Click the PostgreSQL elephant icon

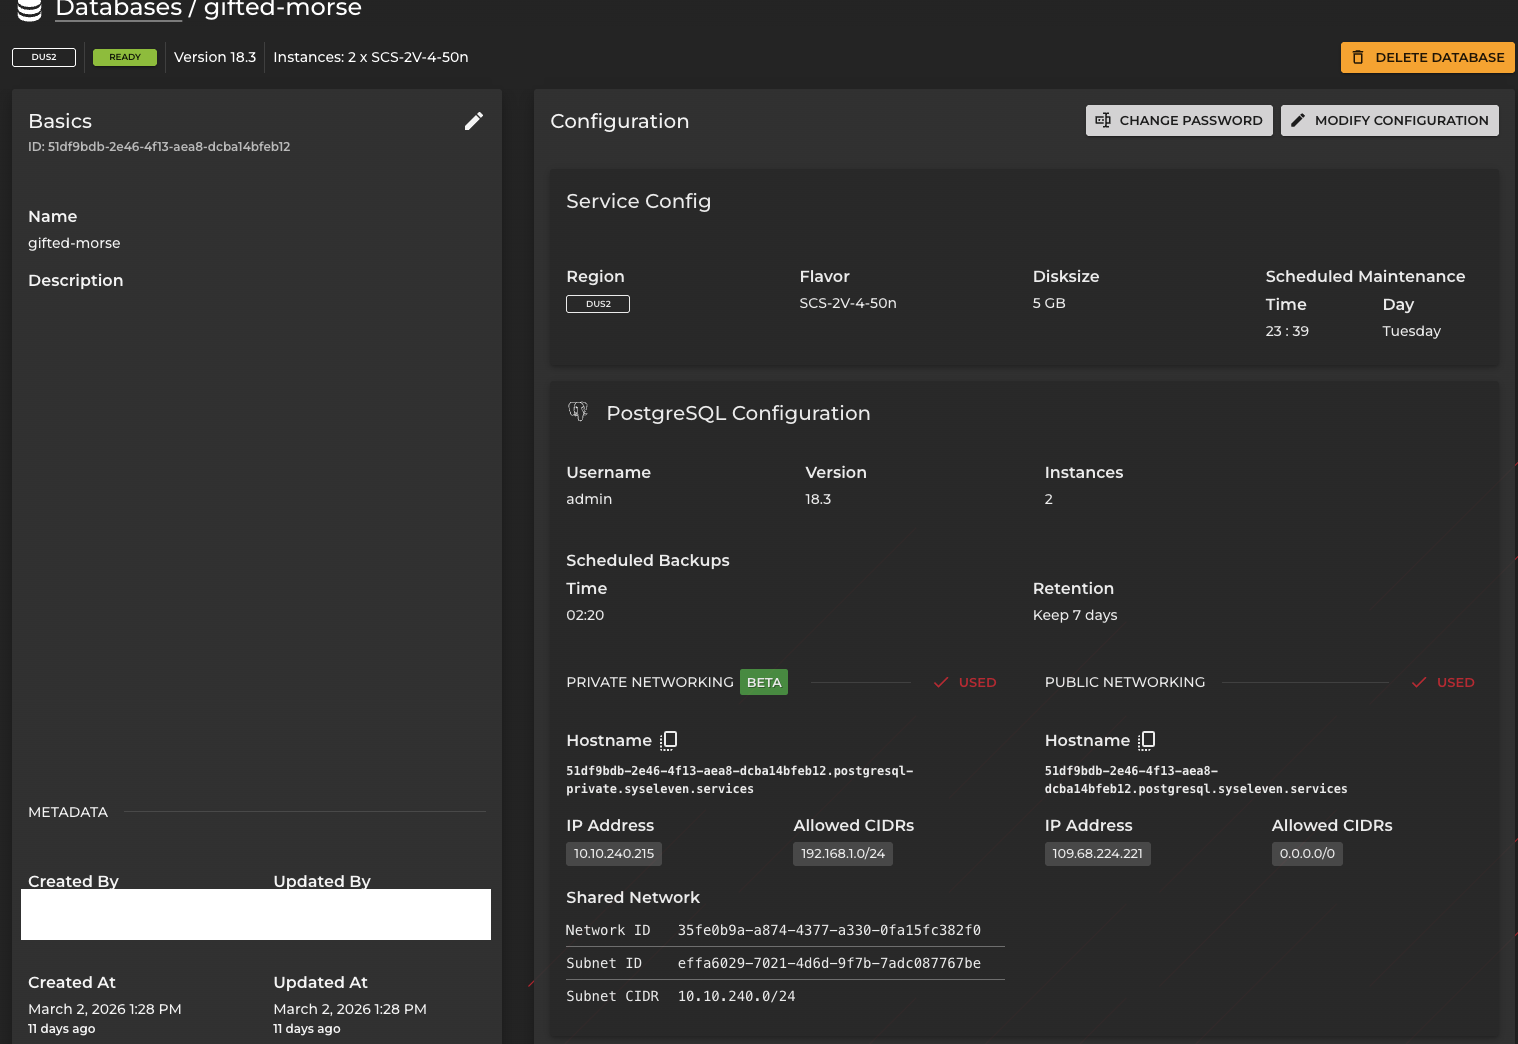(579, 411)
